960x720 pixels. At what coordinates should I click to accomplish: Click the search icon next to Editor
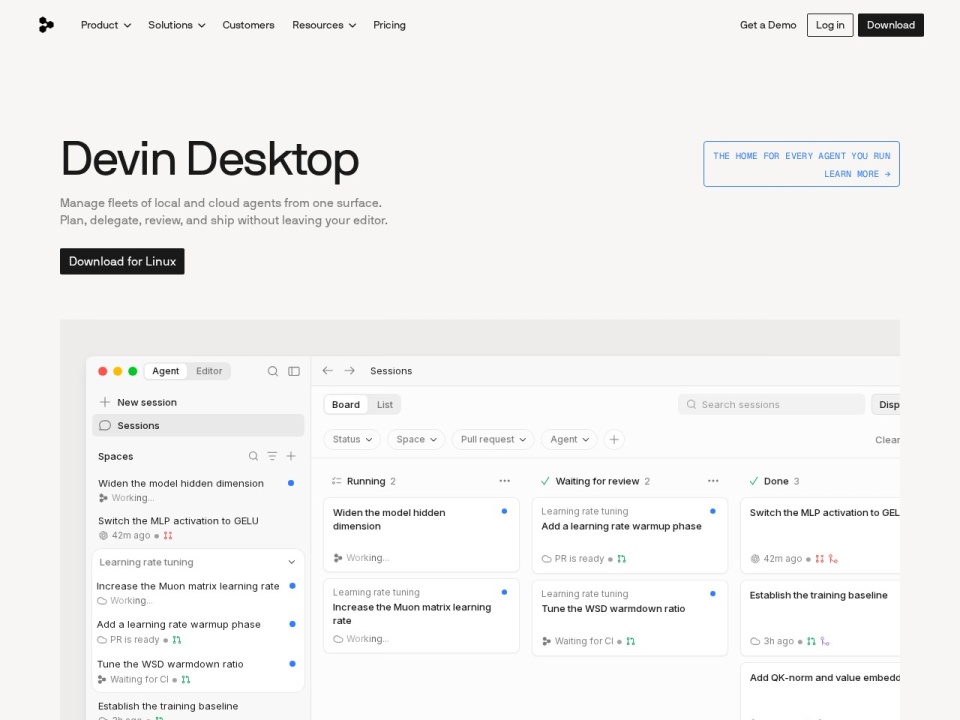[273, 371]
